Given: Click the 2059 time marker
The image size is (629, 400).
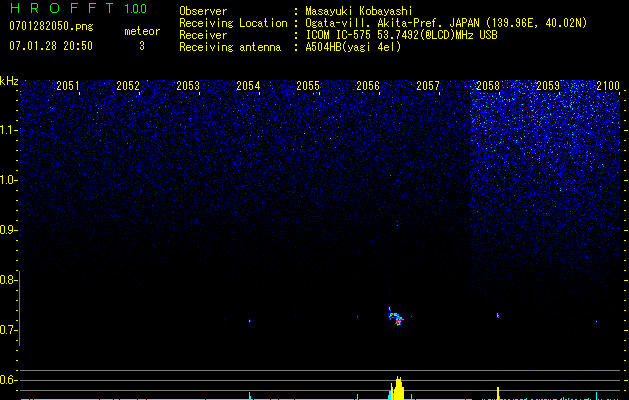Looking at the screenshot, I should (x=548, y=86).
